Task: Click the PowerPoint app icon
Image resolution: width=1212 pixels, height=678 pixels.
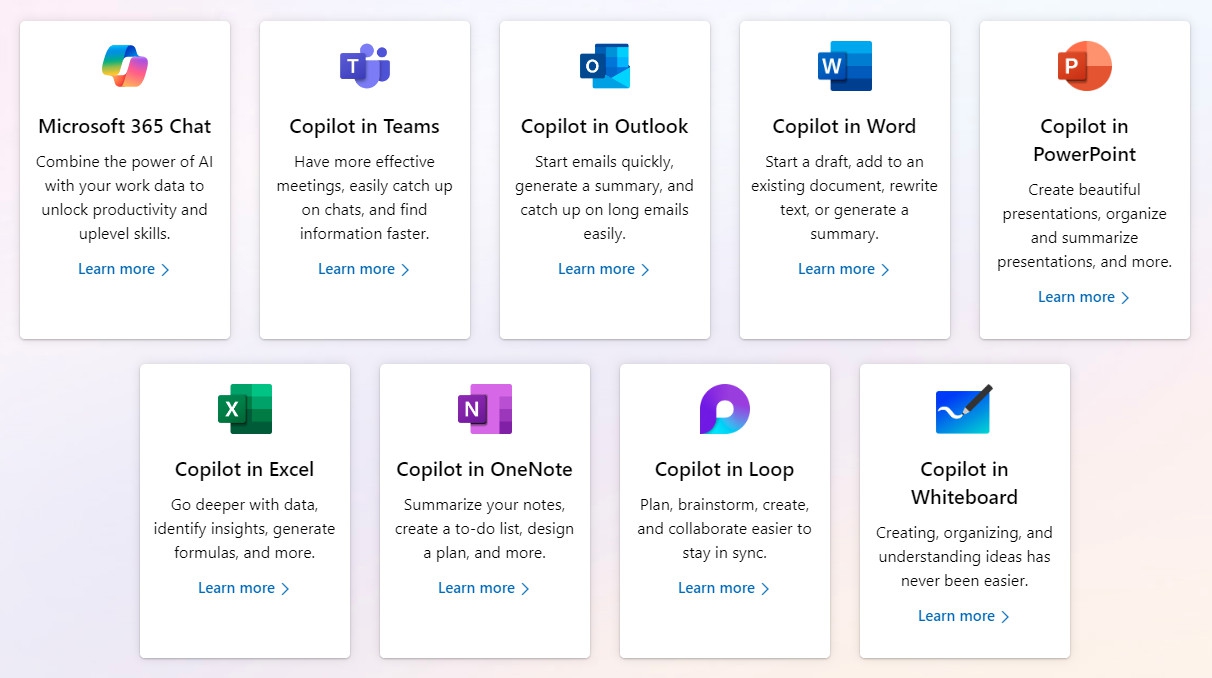Action: coord(1085,66)
